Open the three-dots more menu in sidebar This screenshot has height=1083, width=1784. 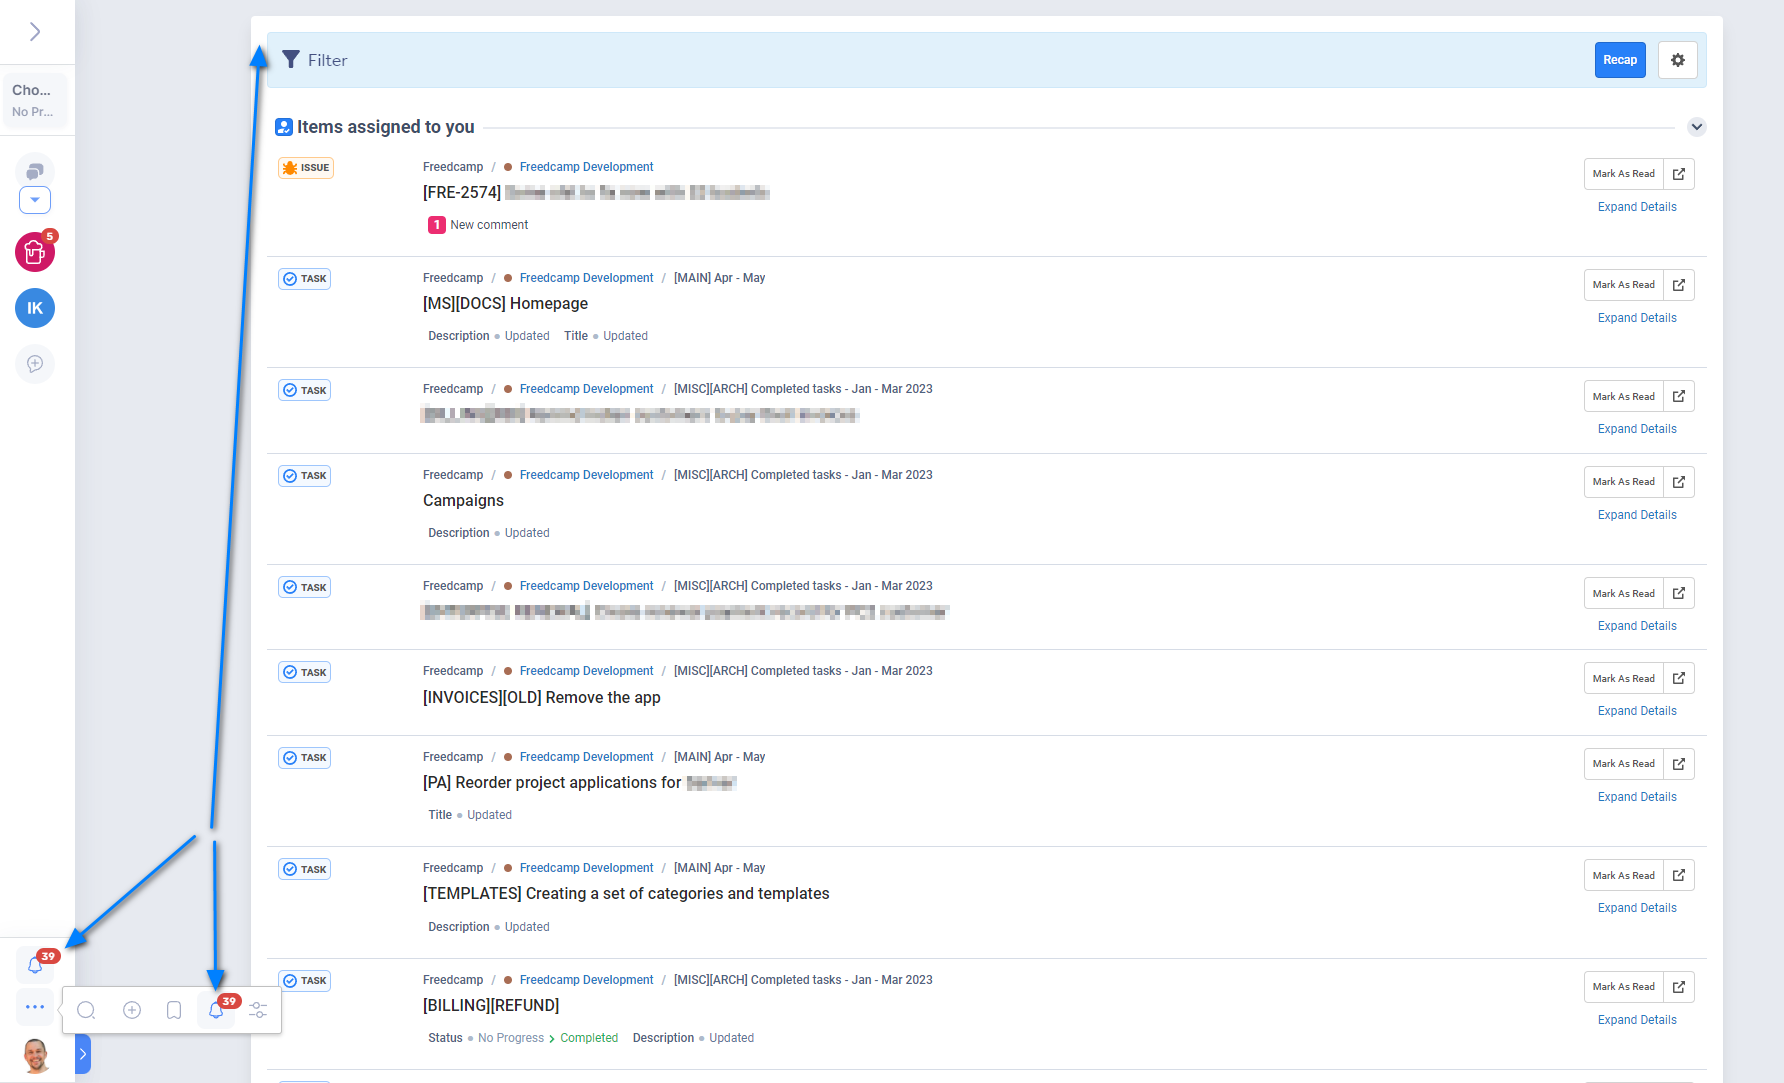click(x=35, y=1007)
